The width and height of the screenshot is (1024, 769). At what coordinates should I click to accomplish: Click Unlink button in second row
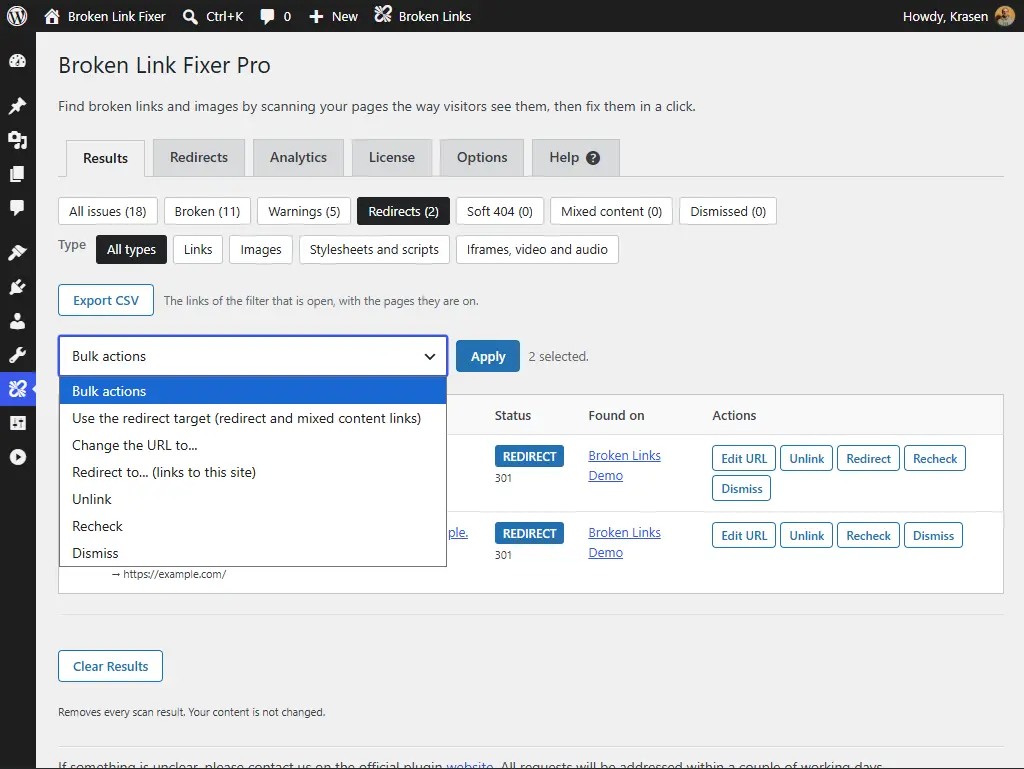click(807, 535)
